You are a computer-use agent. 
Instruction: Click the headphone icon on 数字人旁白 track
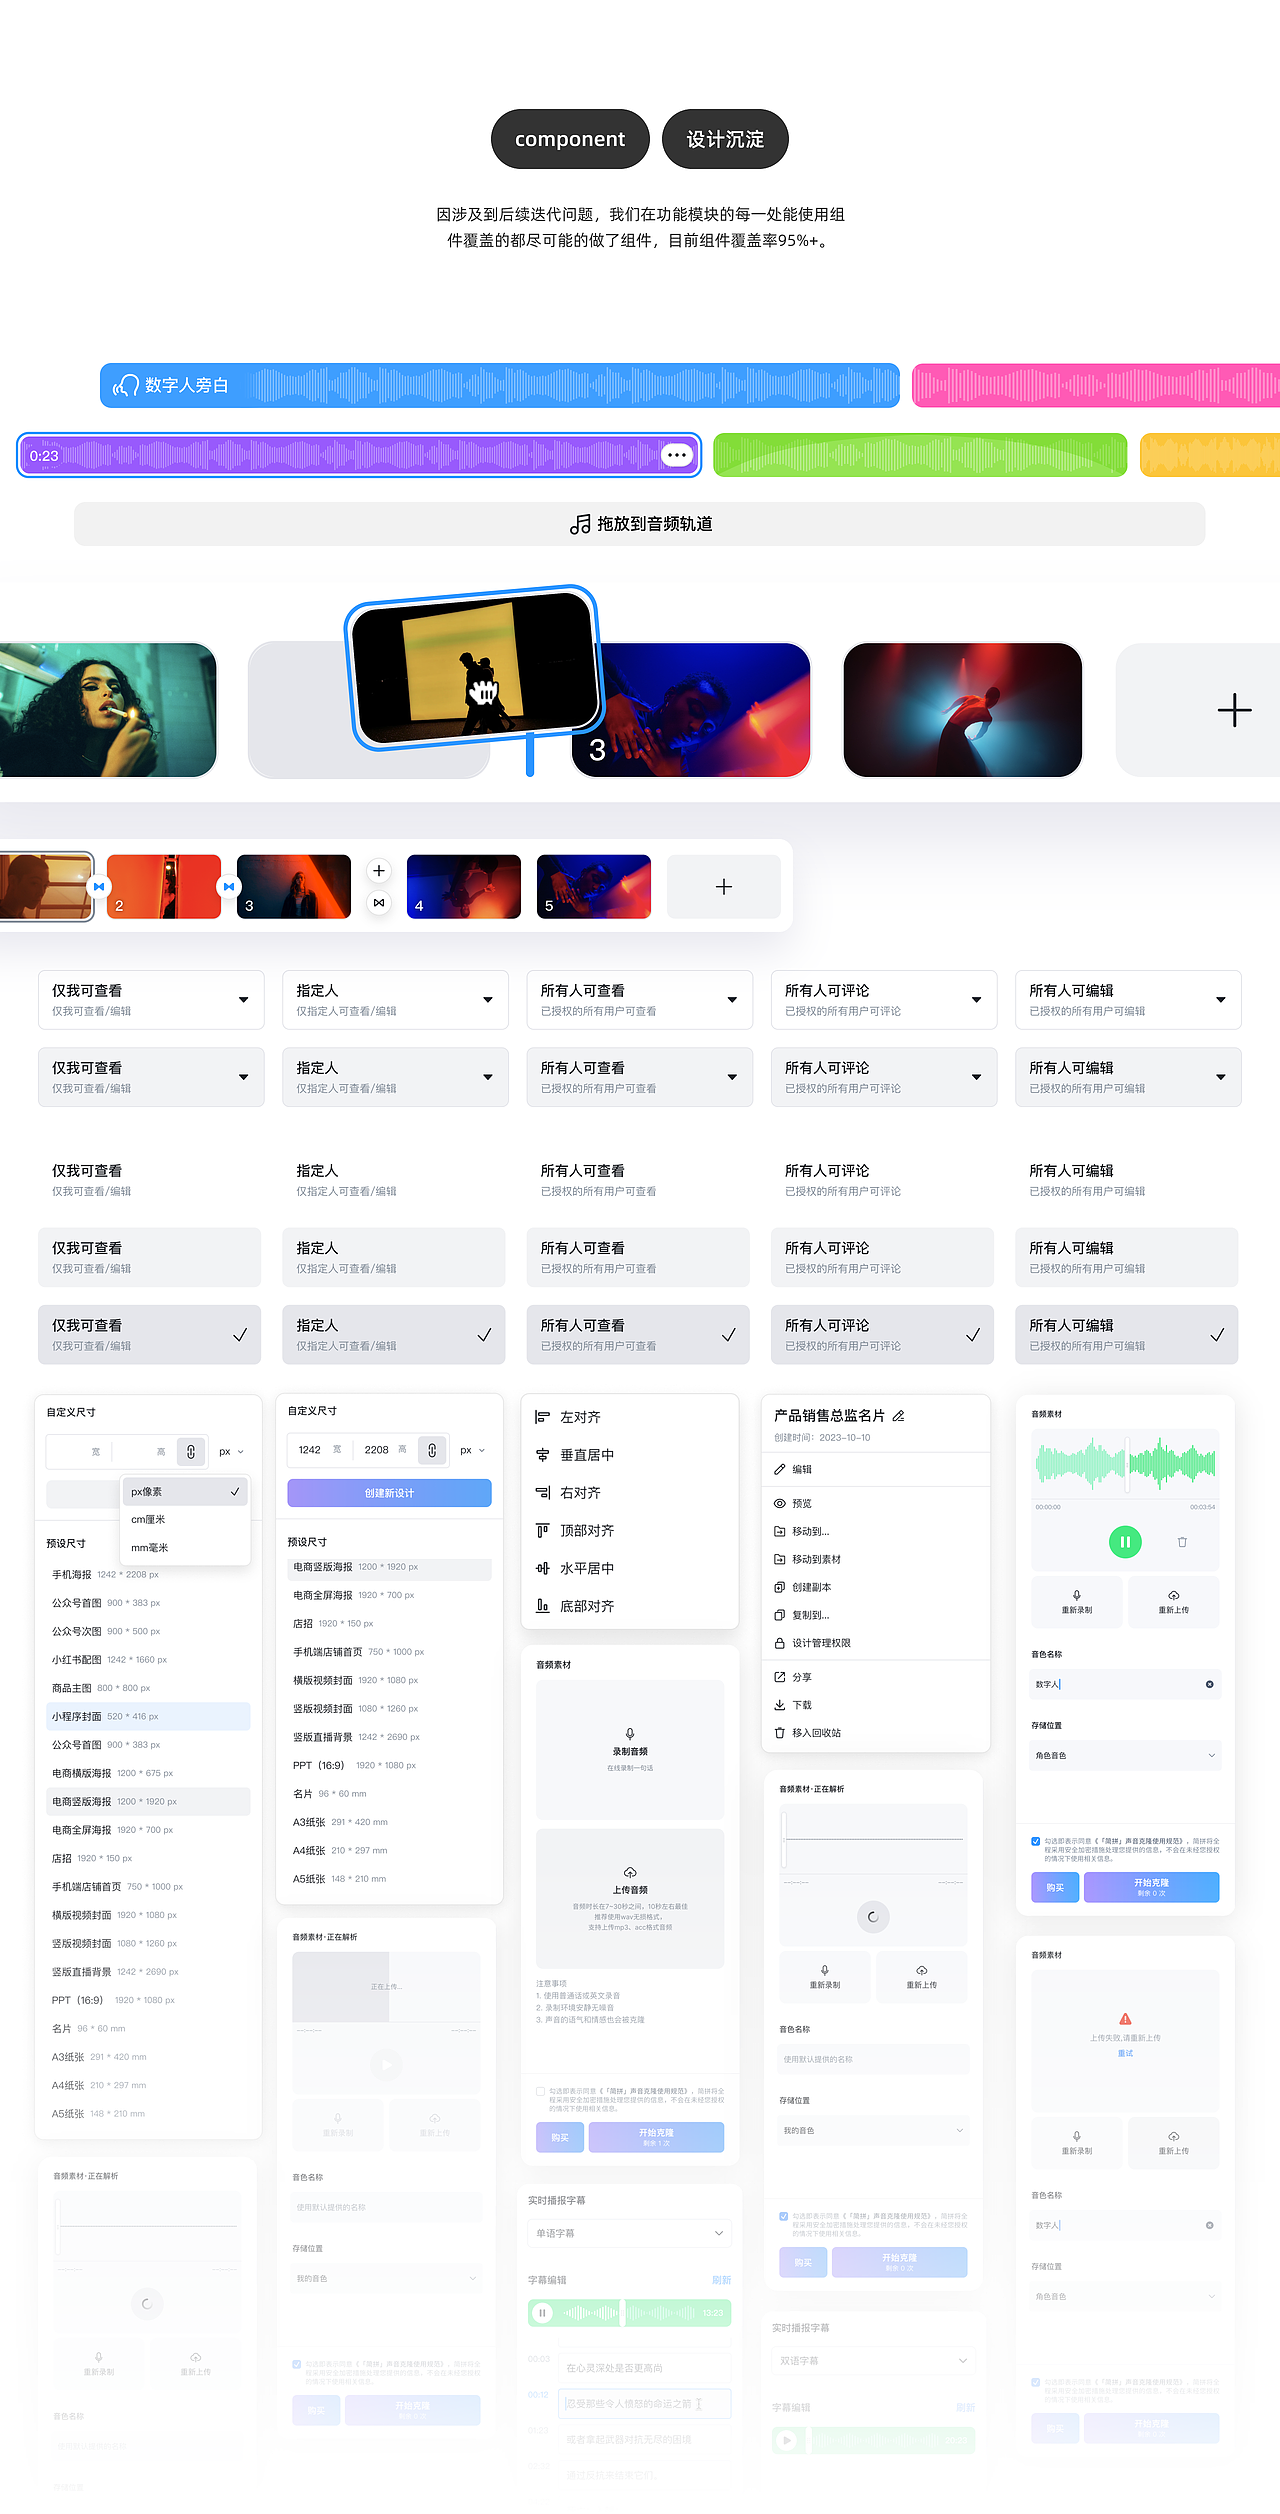pyautogui.click(x=125, y=385)
